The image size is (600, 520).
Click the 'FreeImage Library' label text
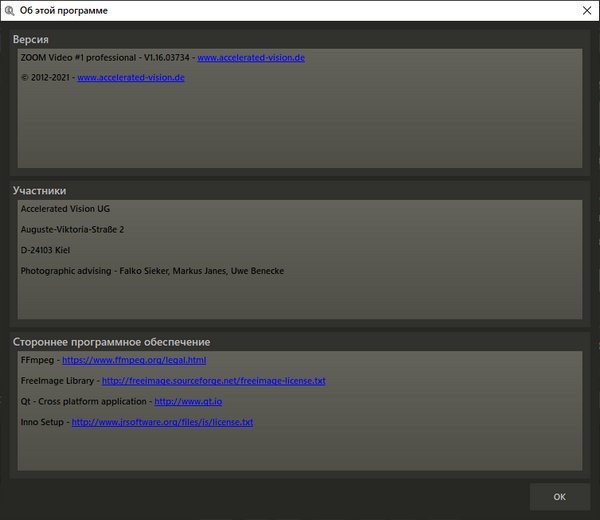coord(57,381)
